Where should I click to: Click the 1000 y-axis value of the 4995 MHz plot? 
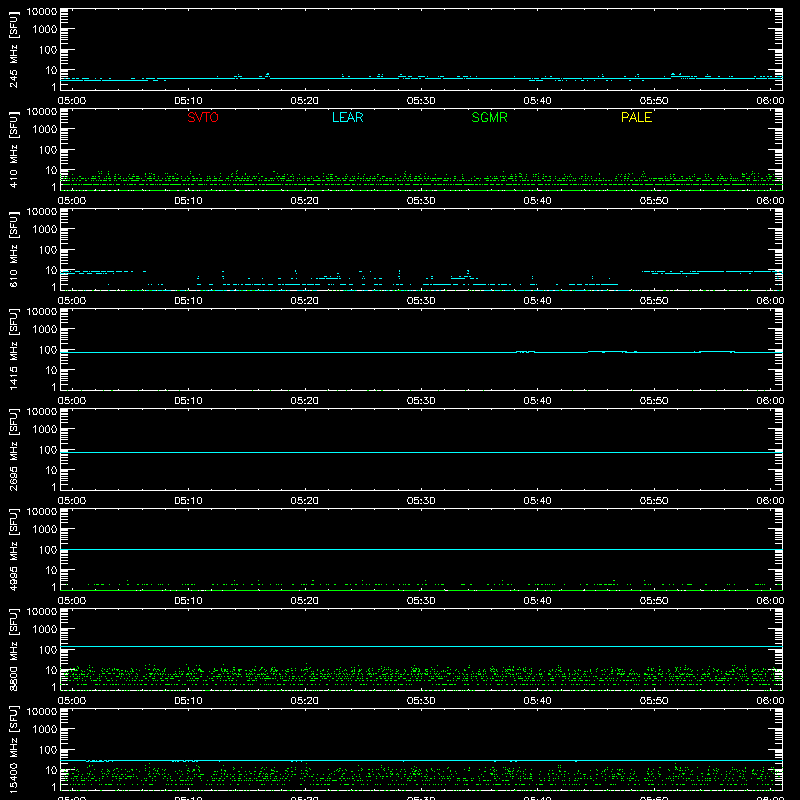pyautogui.click(x=45, y=530)
